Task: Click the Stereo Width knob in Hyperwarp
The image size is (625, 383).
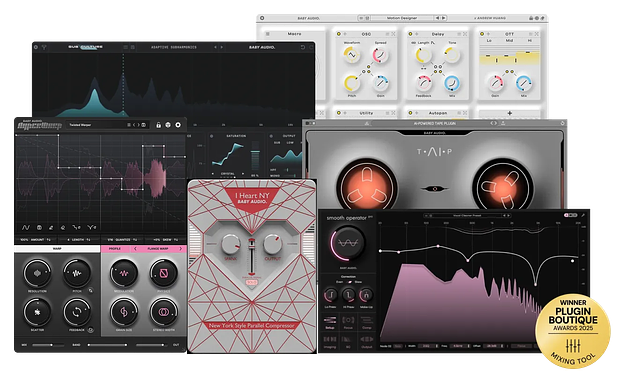Action: point(163,312)
